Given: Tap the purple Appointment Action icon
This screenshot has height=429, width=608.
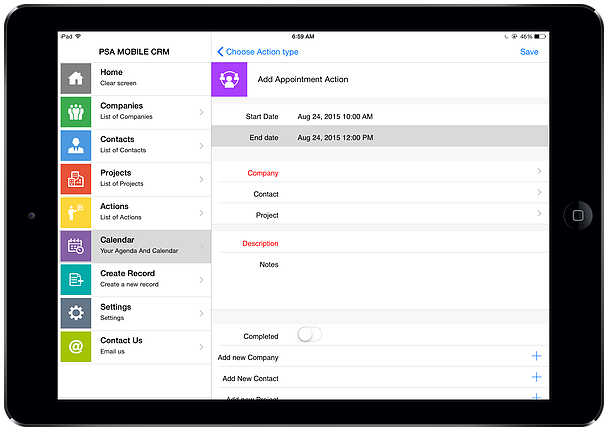Looking at the screenshot, I should click(x=229, y=80).
